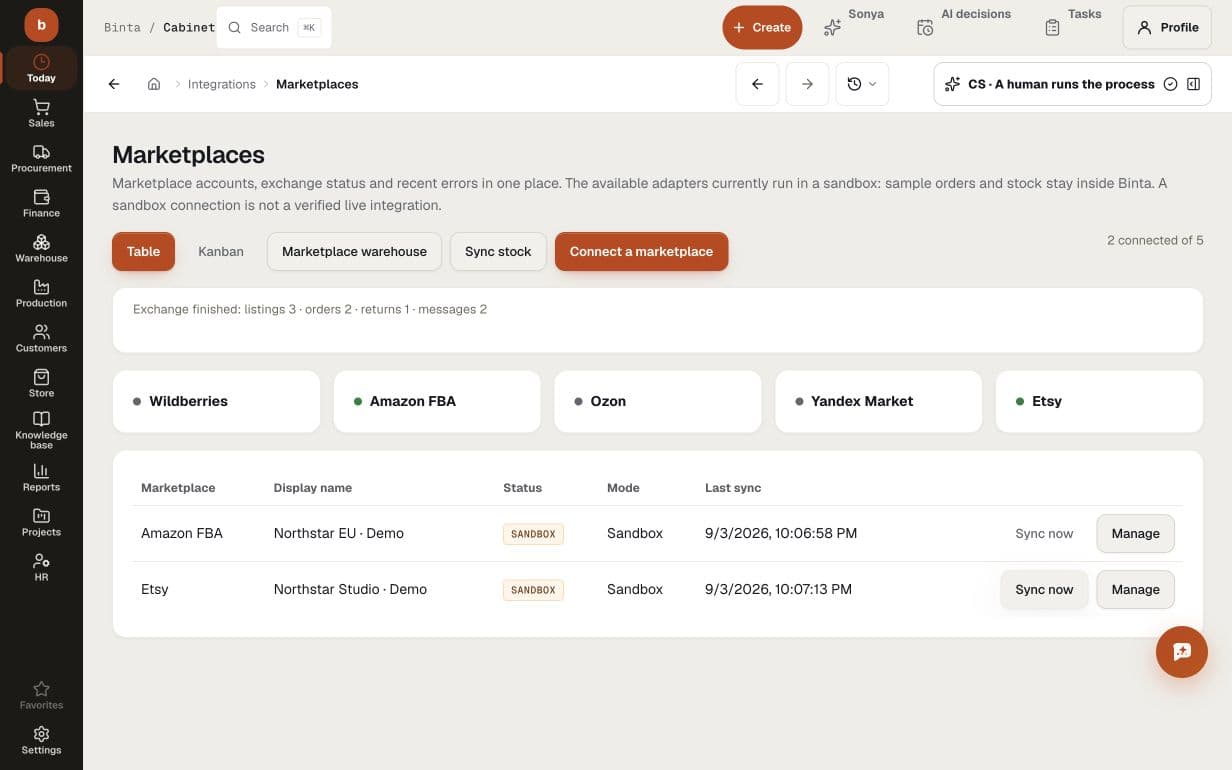
Task: Click SANDBOX badge in Amazon FBA row
Action: (x=533, y=534)
